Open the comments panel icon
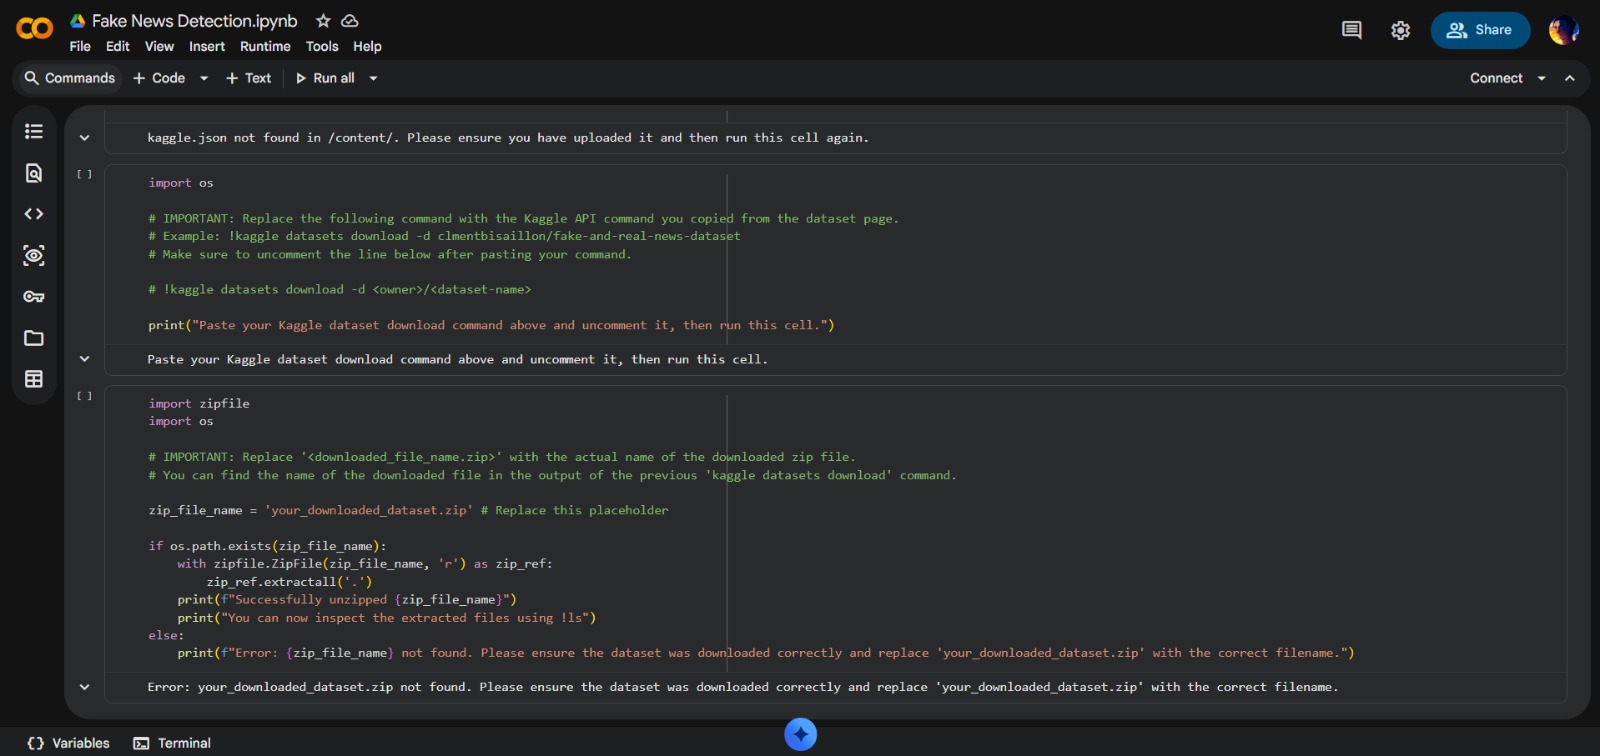 pos(1351,30)
